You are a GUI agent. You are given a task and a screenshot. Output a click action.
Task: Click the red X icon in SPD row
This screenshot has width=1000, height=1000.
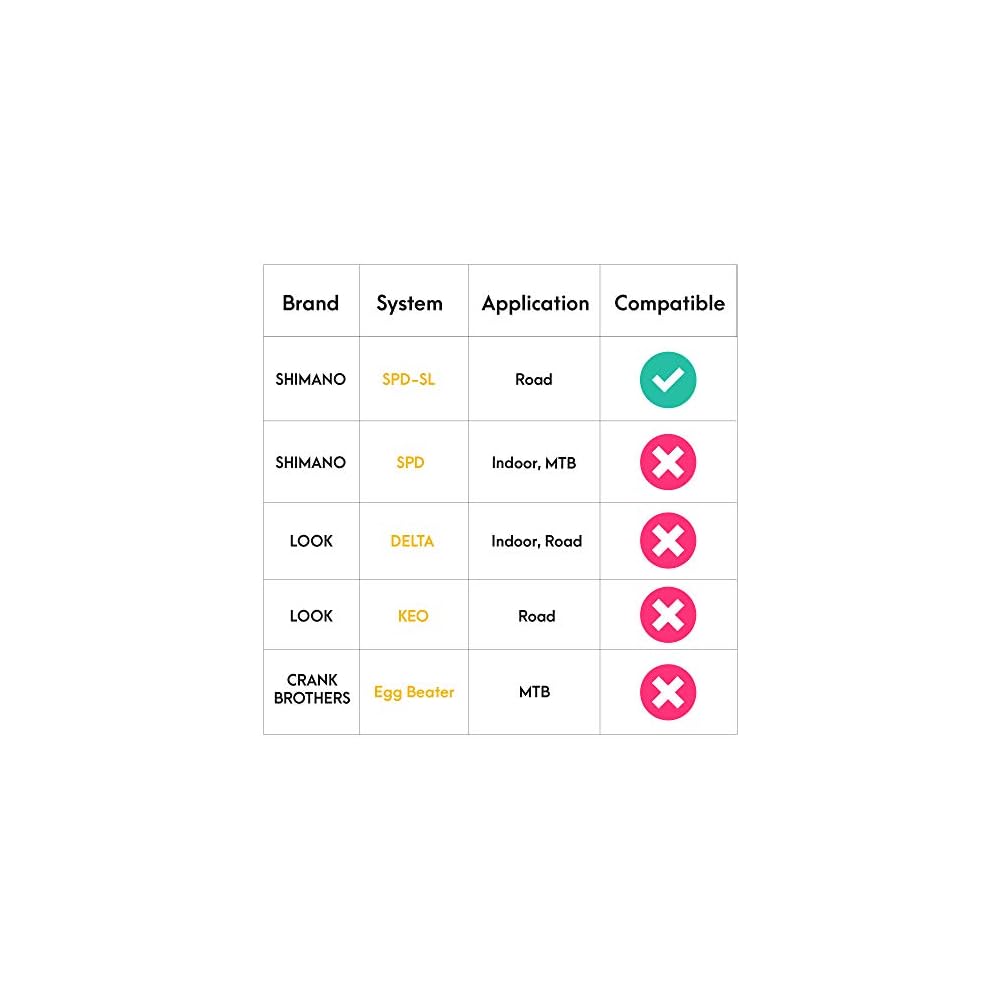[x=668, y=462]
